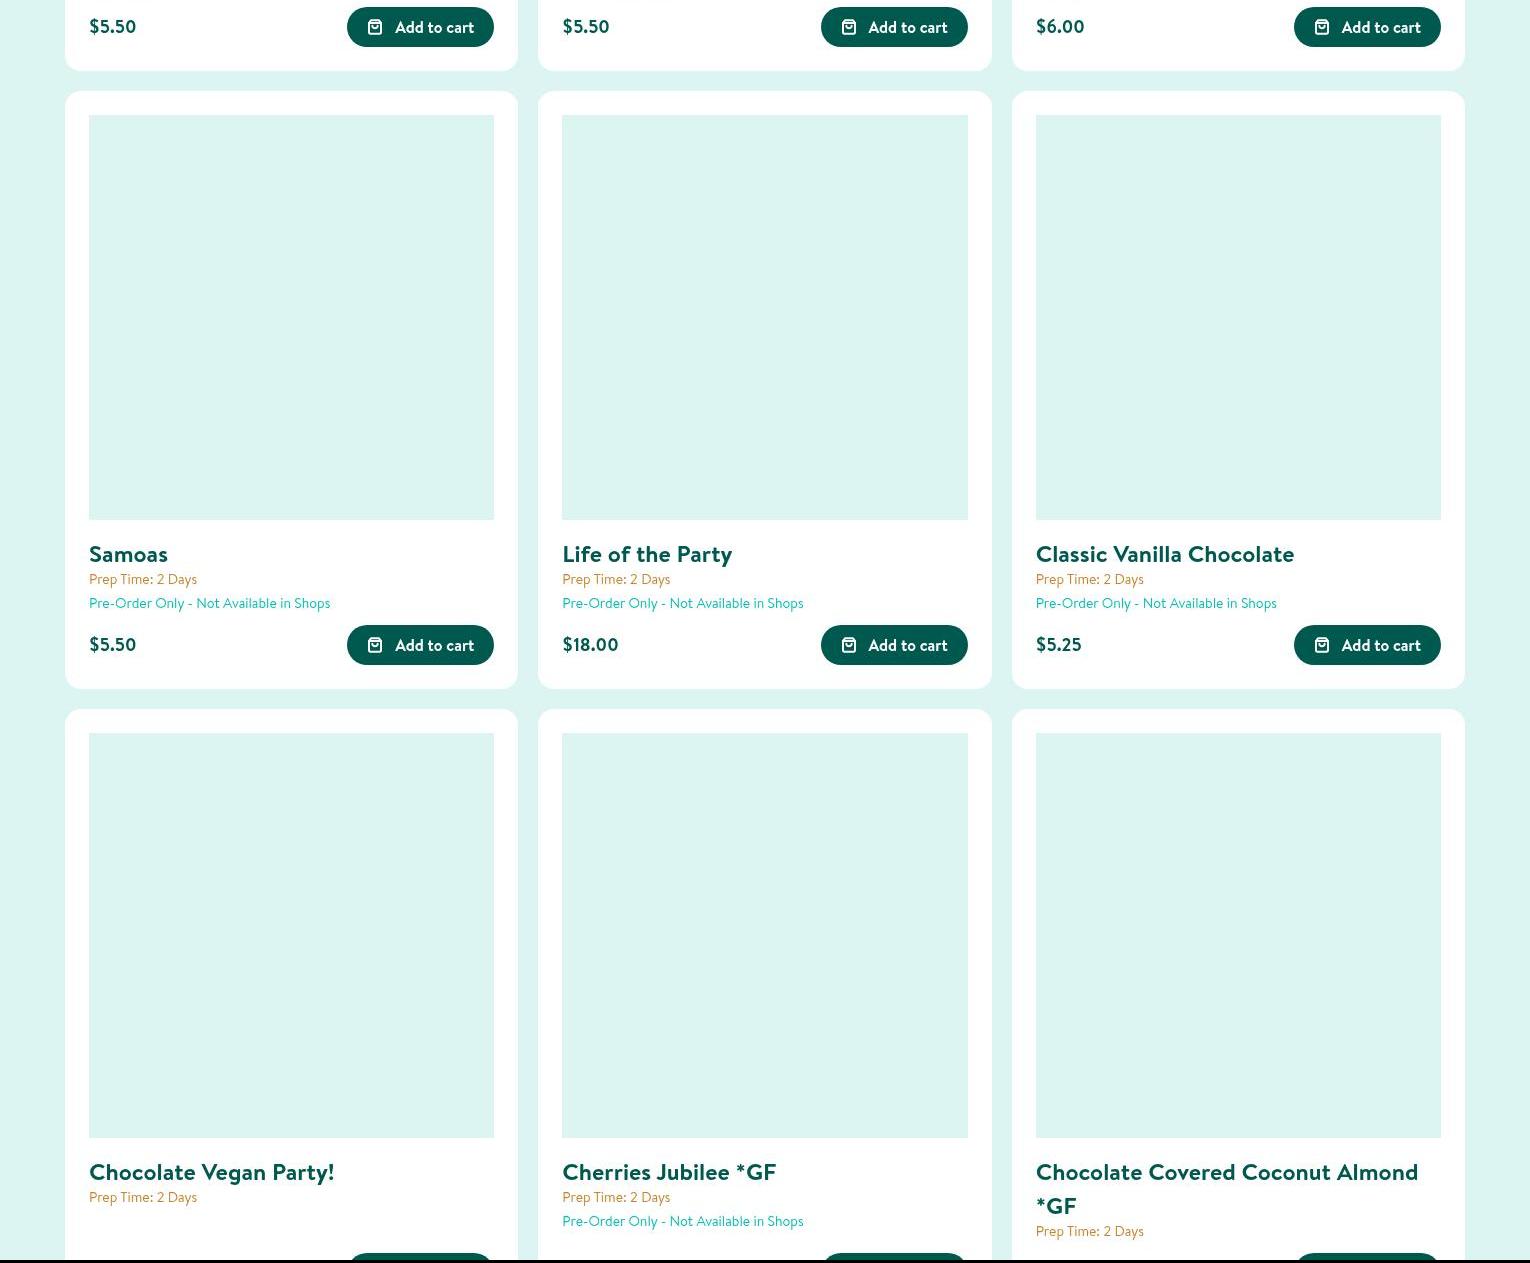Image resolution: width=1530 pixels, height=1263 pixels.
Task: Click the $18.00 price label
Action: (x=590, y=645)
